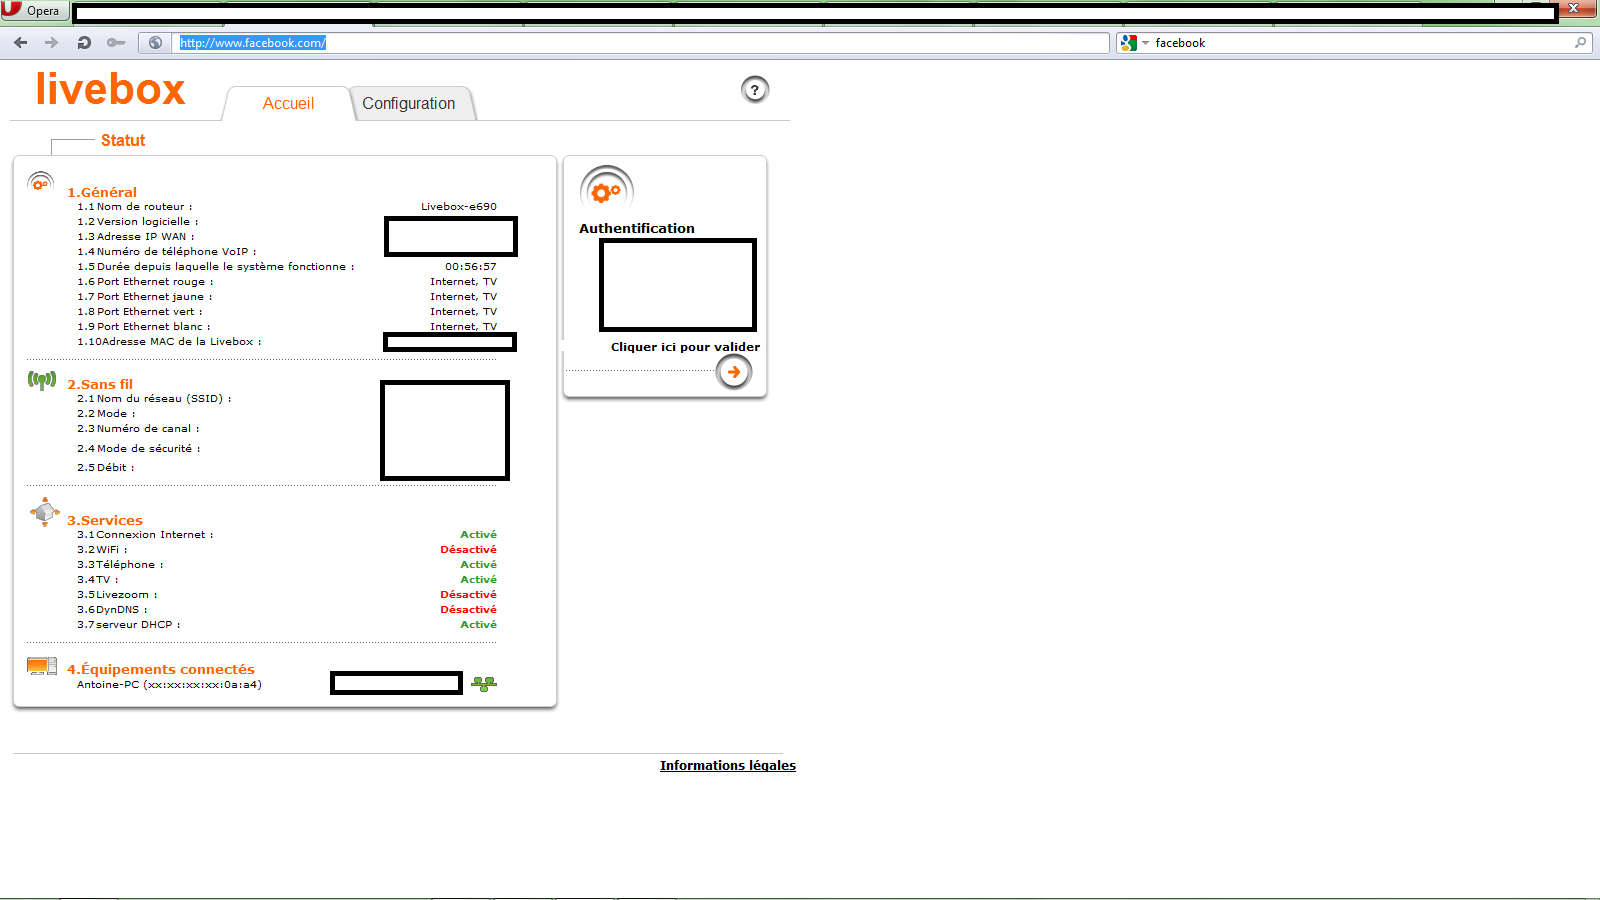Click the WiFi Désactivé status
This screenshot has width=1600, height=900.
pyautogui.click(x=469, y=550)
